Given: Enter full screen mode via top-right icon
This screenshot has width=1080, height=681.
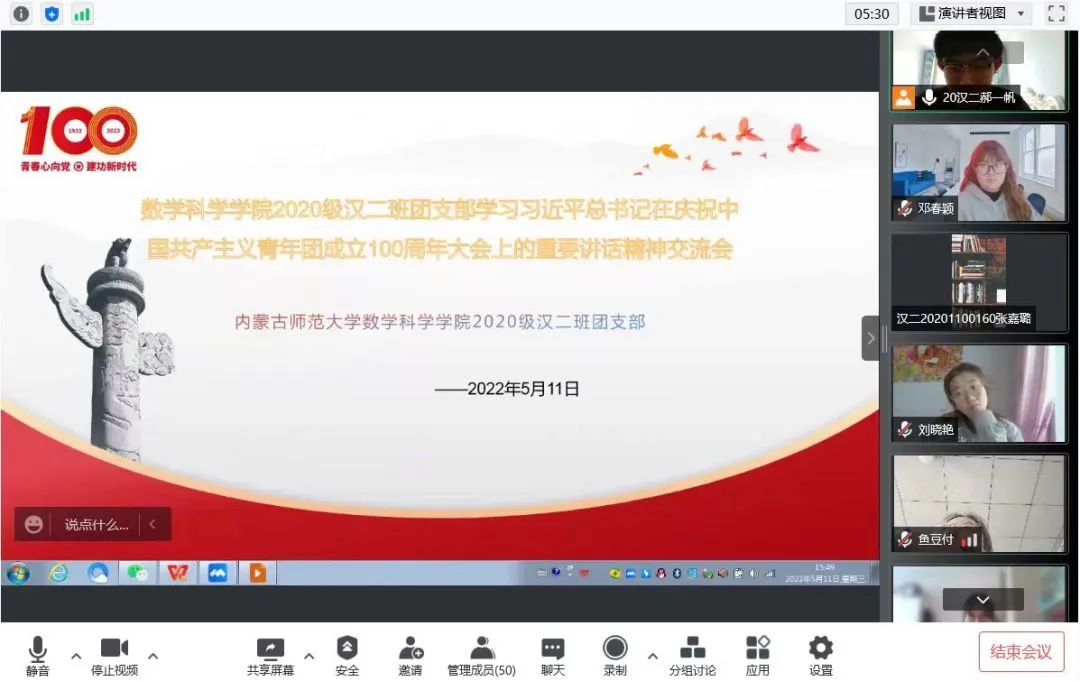Looking at the screenshot, I should tap(1056, 13).
